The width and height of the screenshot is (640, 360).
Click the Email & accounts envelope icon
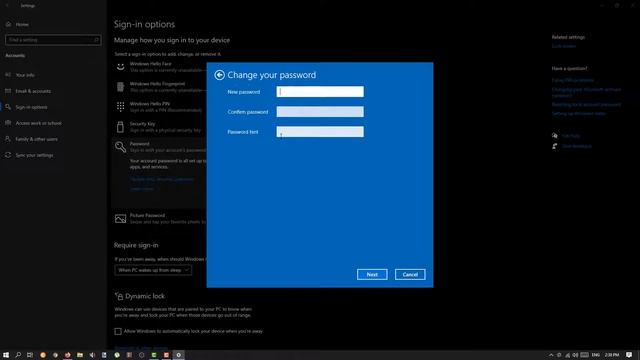pos(8,91)
